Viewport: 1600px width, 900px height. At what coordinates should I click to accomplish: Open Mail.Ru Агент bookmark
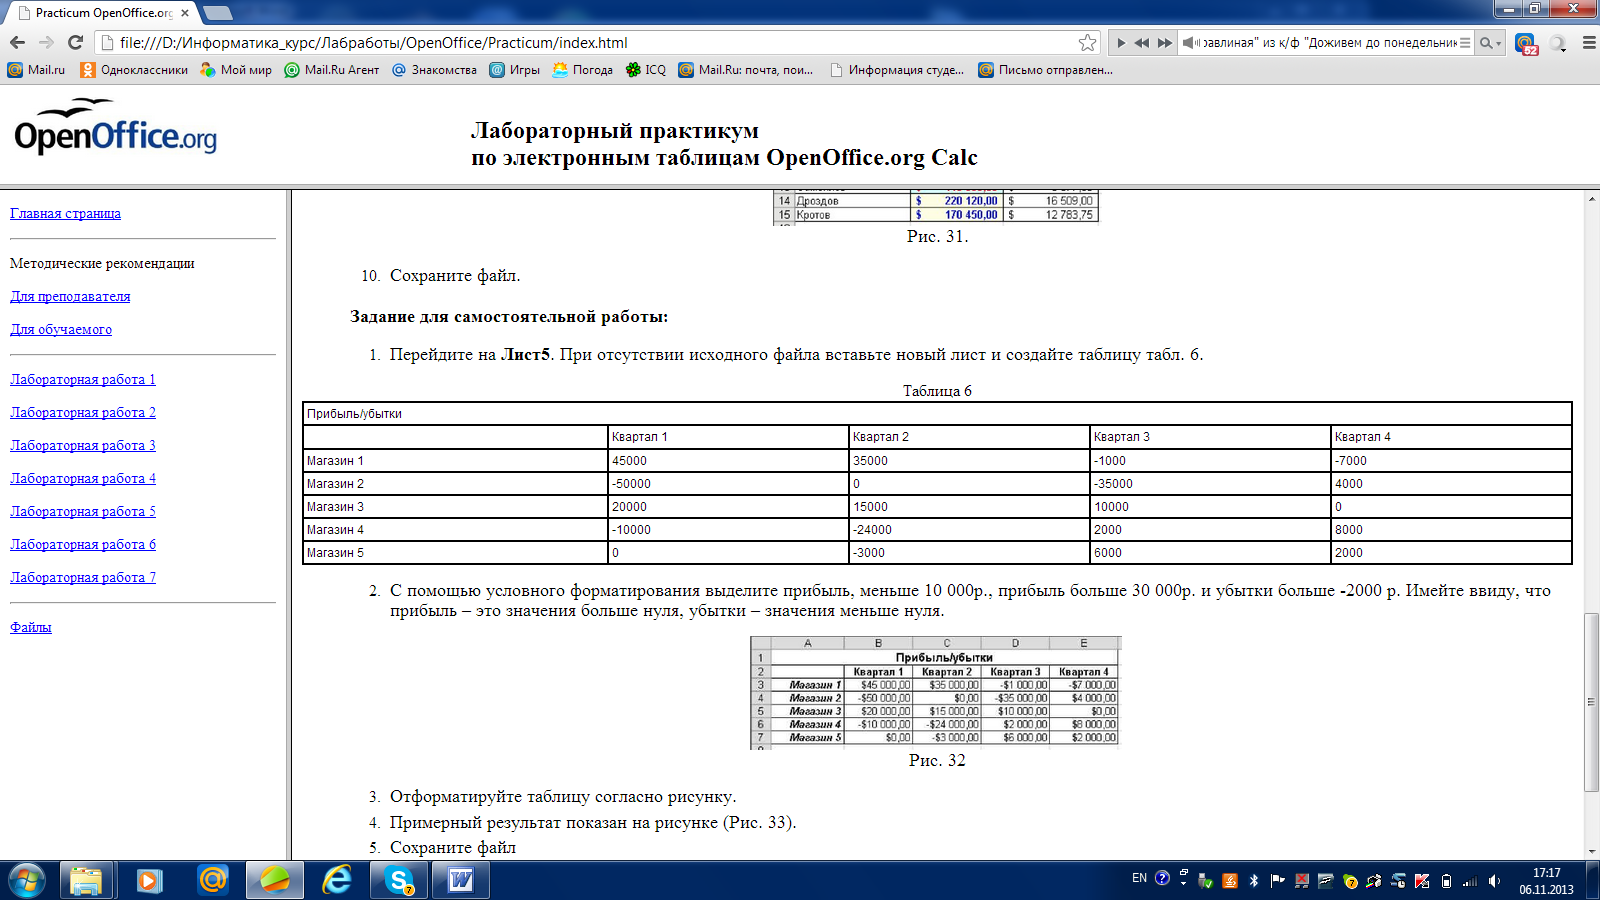(x=332, y=70)
